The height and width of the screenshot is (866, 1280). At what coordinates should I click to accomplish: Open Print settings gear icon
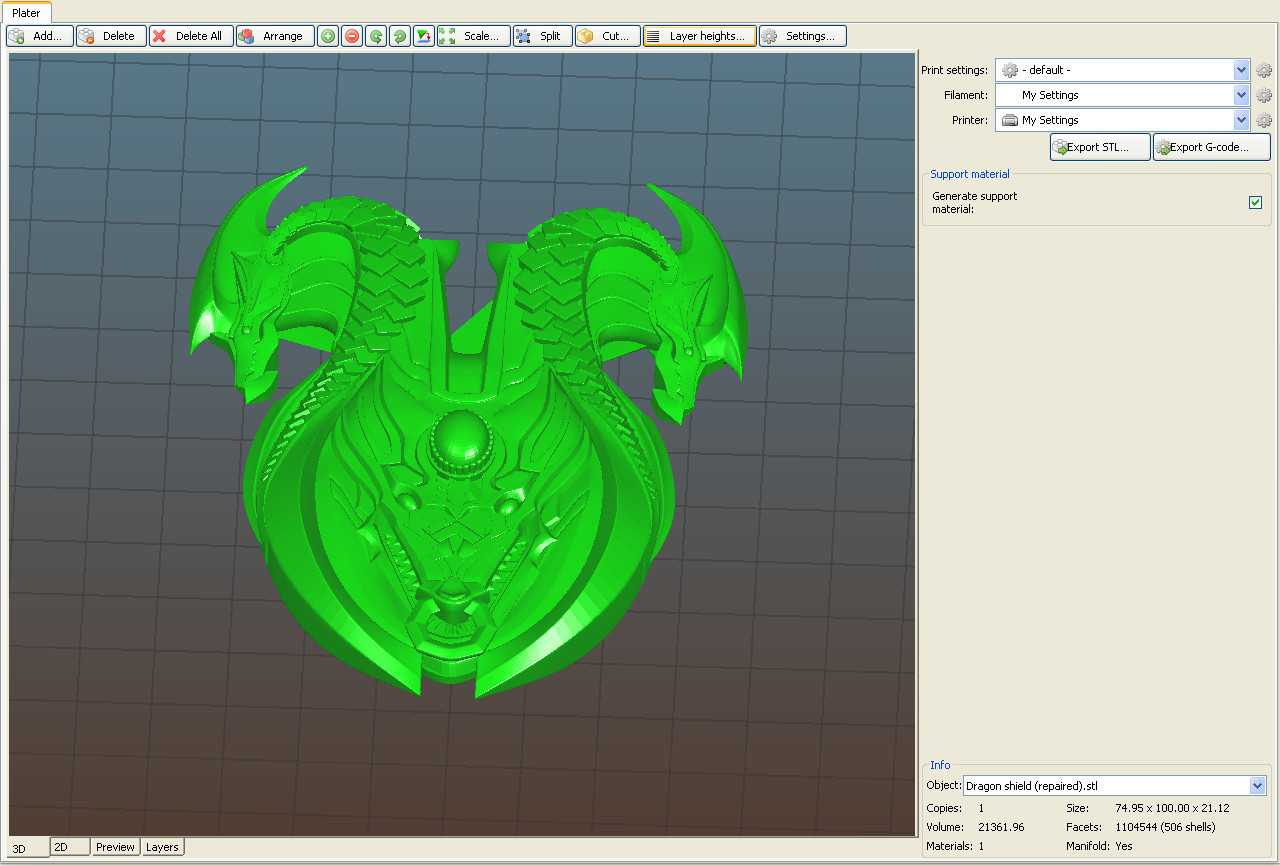pyautogui.click(x=1264, y=70)
